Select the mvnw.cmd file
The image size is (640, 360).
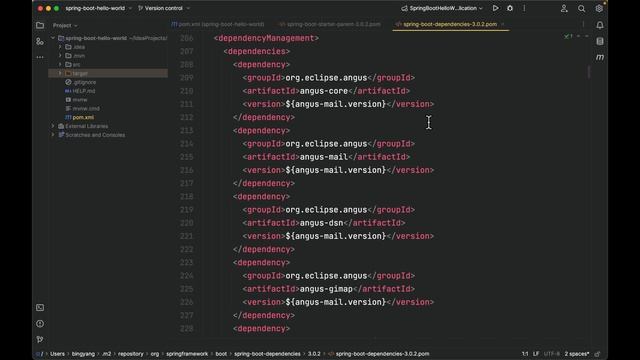tap(86, 109)
